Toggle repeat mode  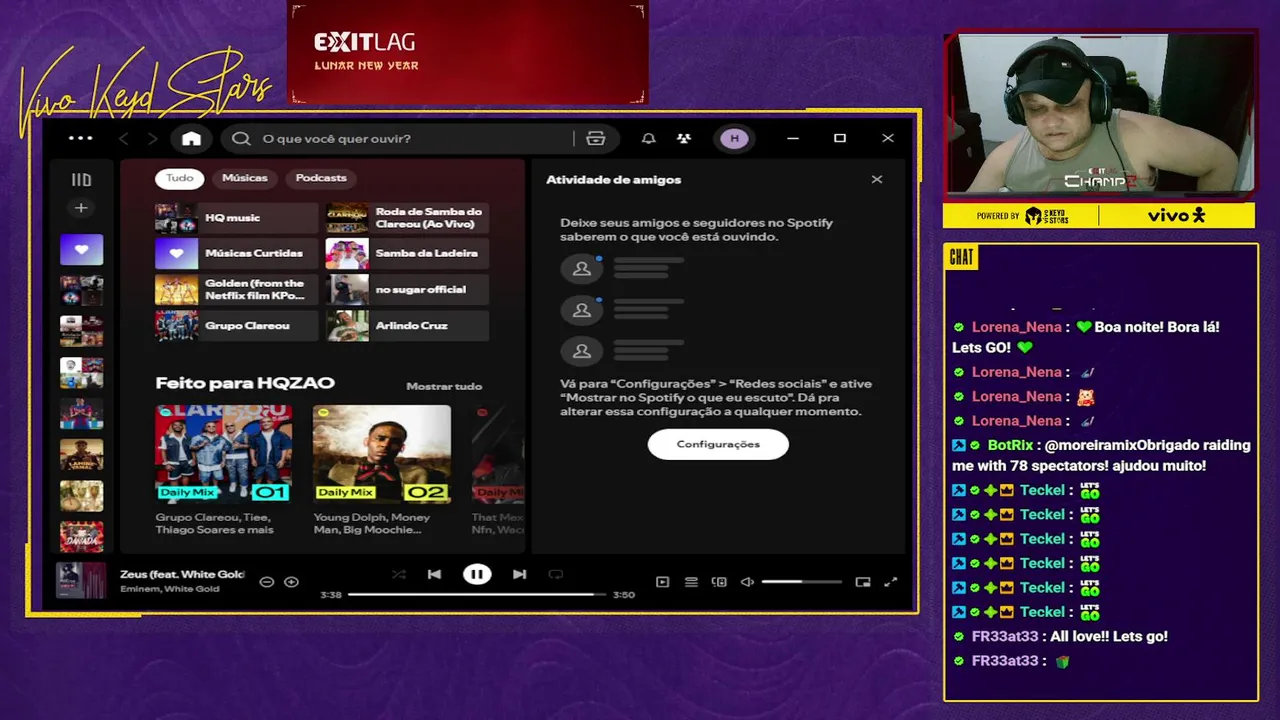556,574
